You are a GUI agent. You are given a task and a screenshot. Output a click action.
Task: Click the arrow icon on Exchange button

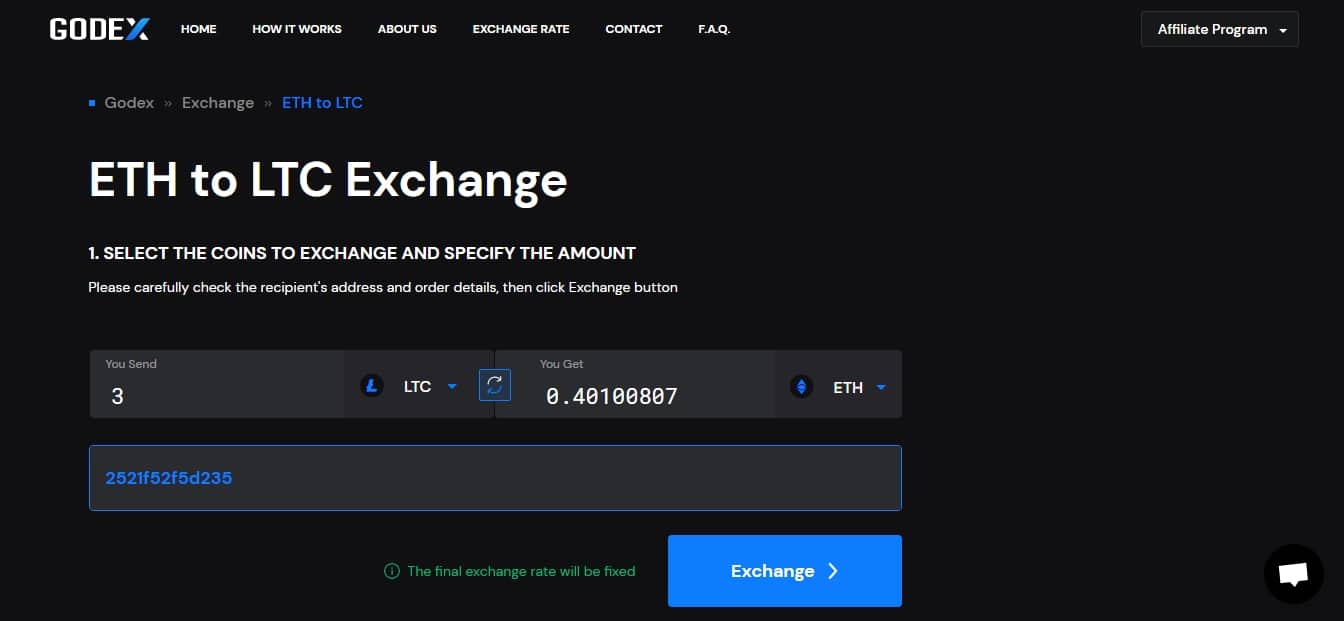(833, 571)
